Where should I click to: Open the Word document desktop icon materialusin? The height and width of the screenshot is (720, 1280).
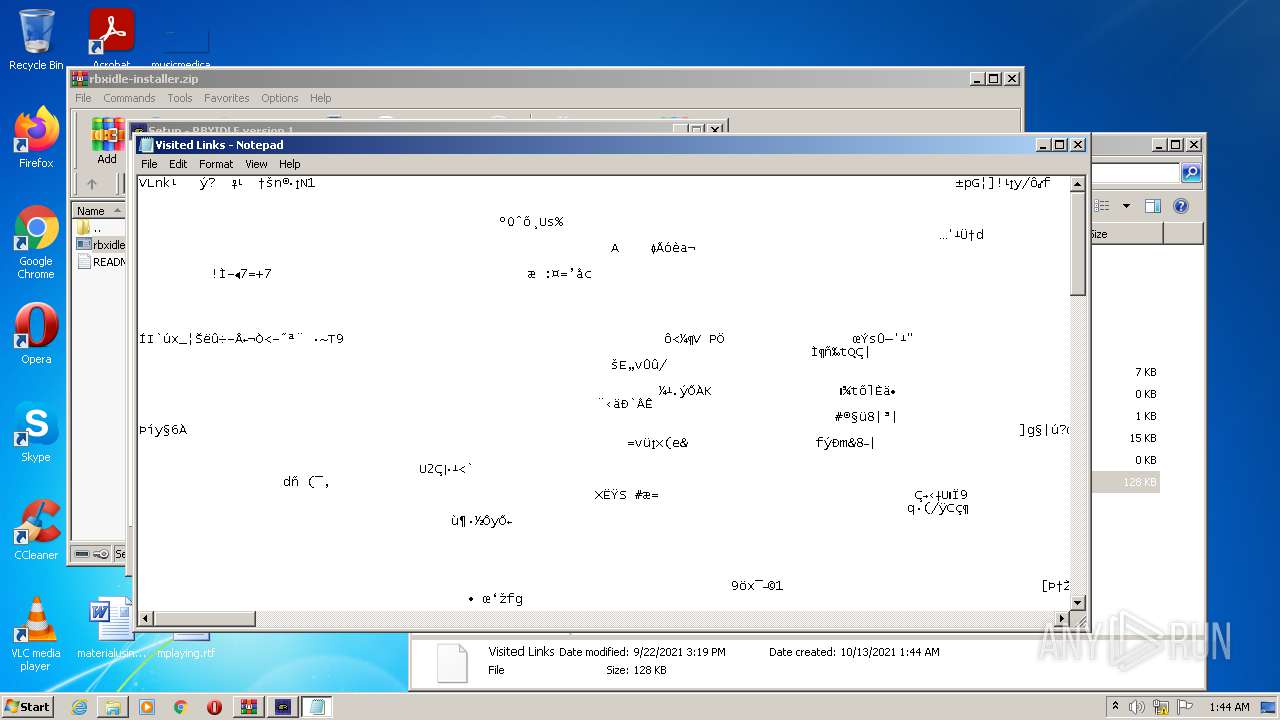[111, 628]
